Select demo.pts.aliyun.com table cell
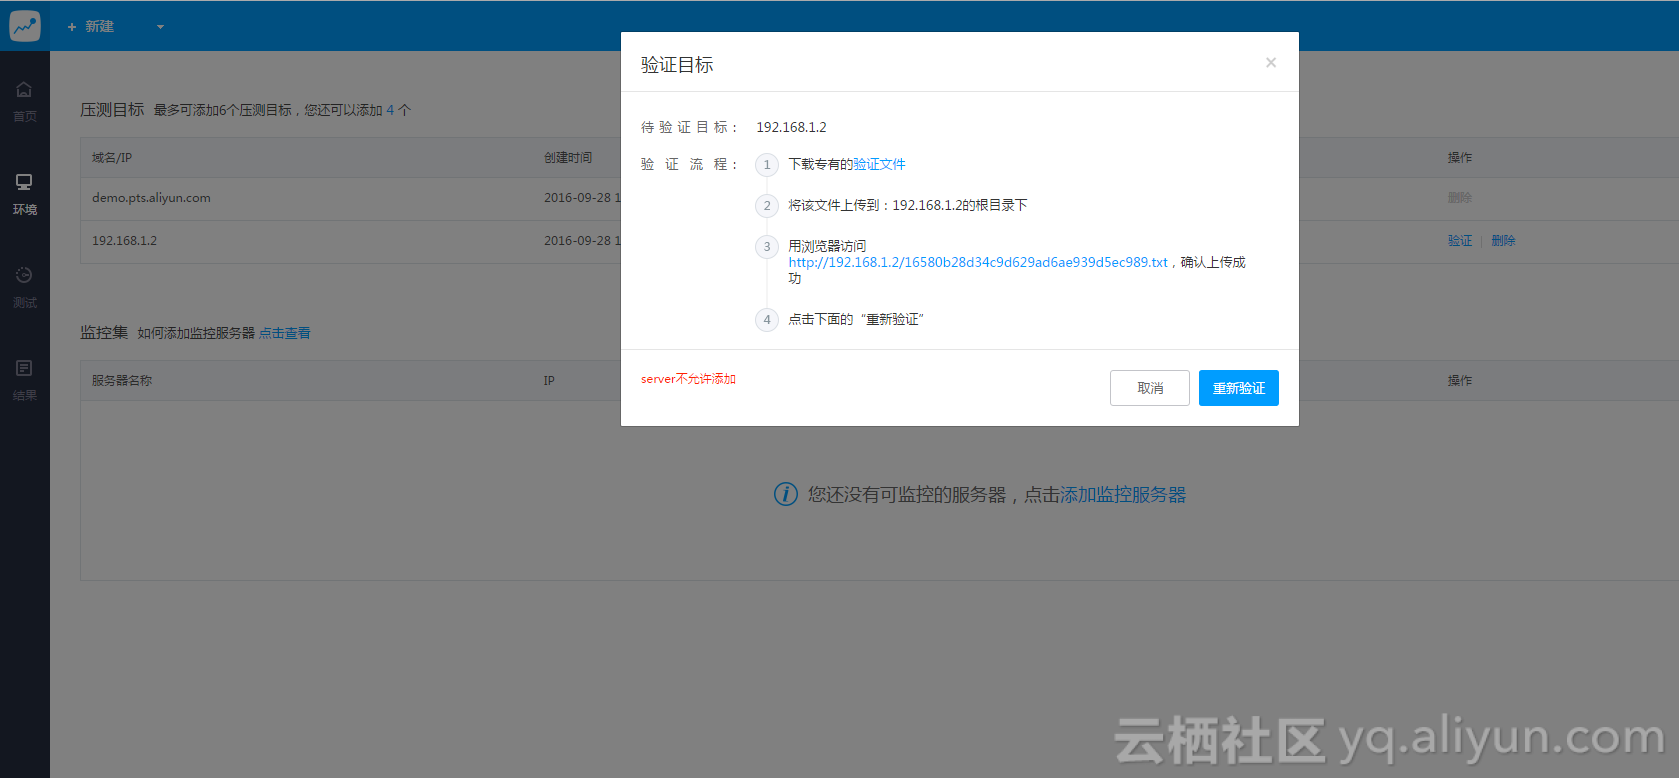1679x778 pixels. click(x=151, y=198)
